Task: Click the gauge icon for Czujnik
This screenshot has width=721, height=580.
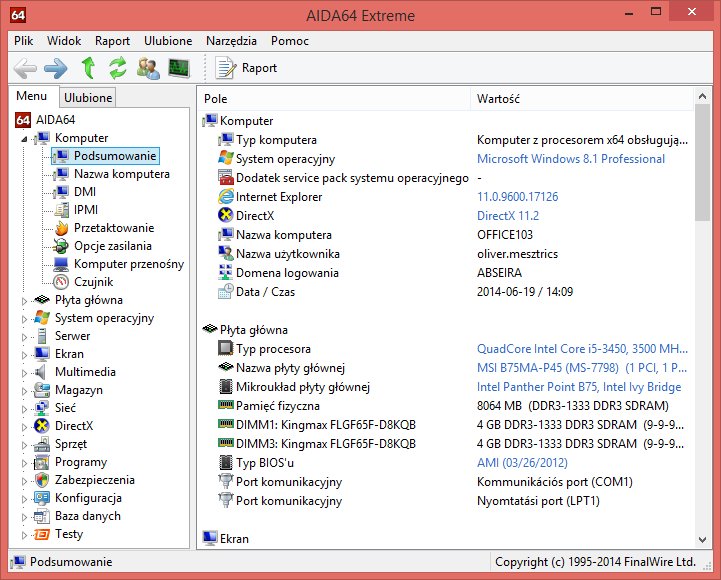Action: [x=61, y=282]
